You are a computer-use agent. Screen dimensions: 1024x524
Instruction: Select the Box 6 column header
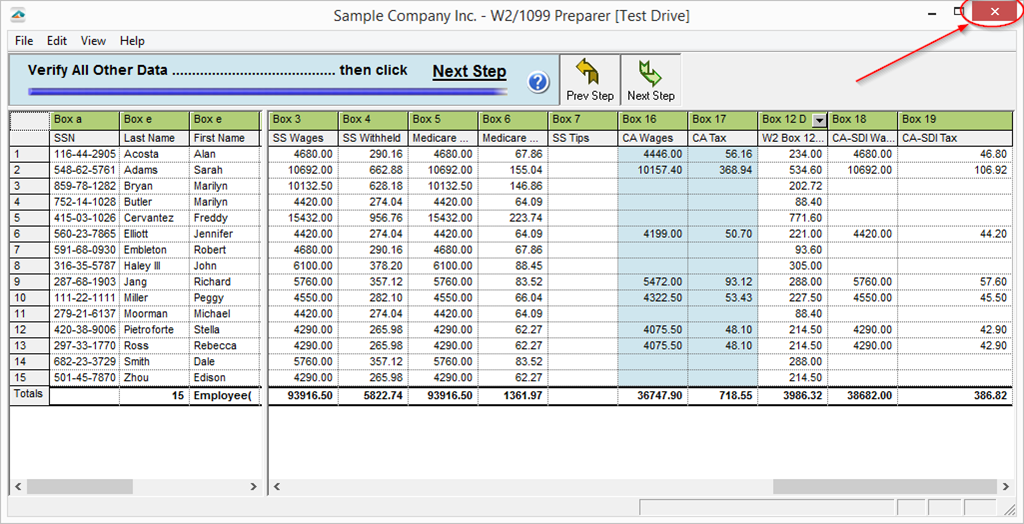513,120
